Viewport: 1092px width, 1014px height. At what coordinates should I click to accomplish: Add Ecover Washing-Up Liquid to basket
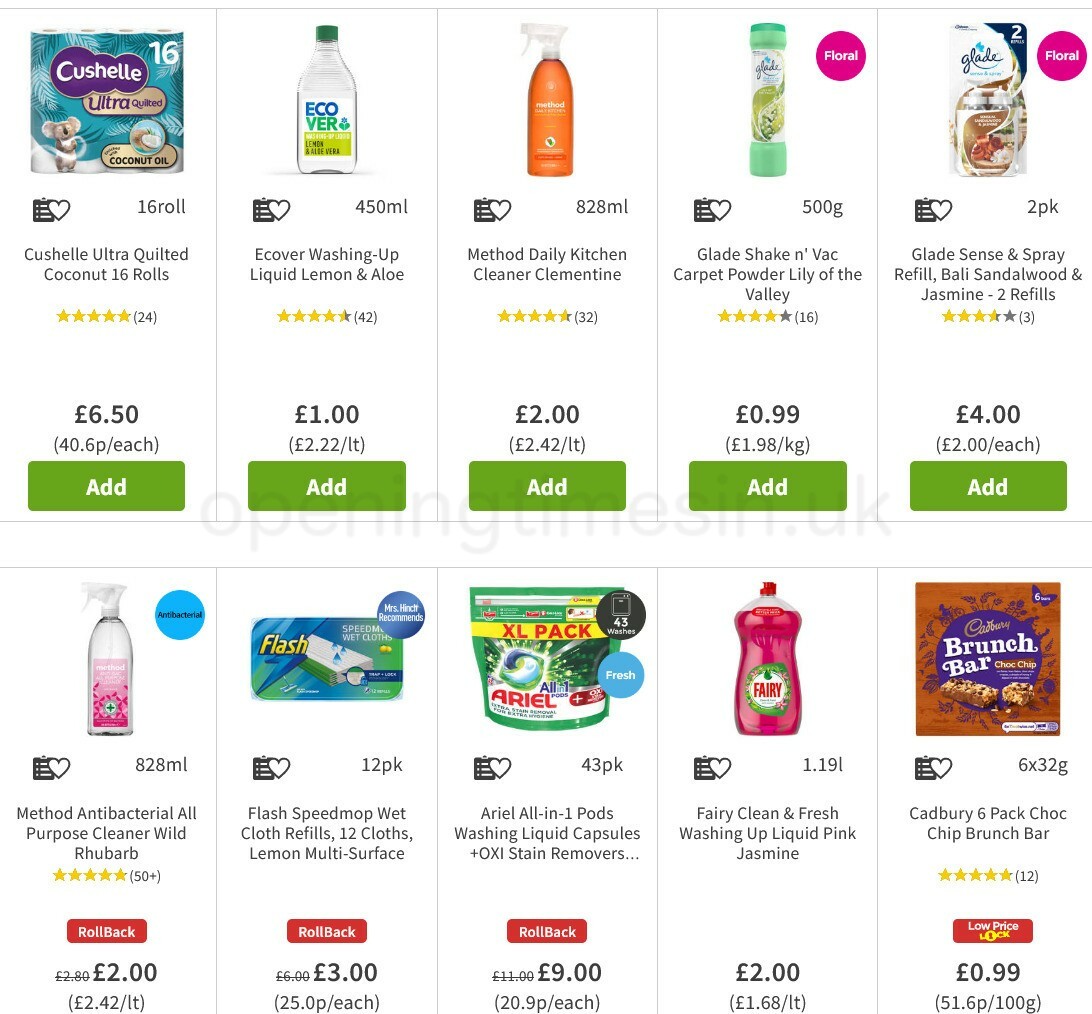pos(327,486)
